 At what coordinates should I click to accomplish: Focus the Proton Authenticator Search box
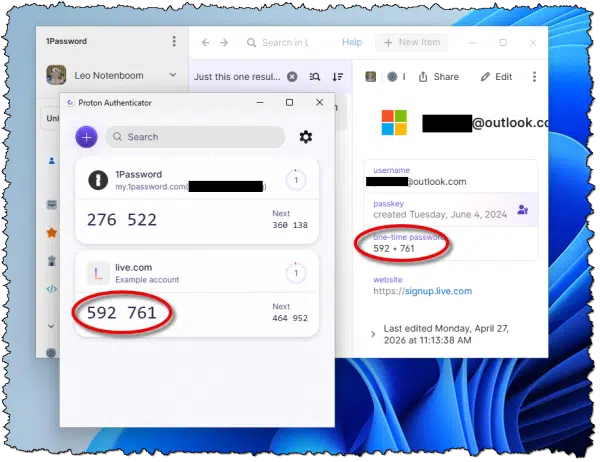pos(195,137)
